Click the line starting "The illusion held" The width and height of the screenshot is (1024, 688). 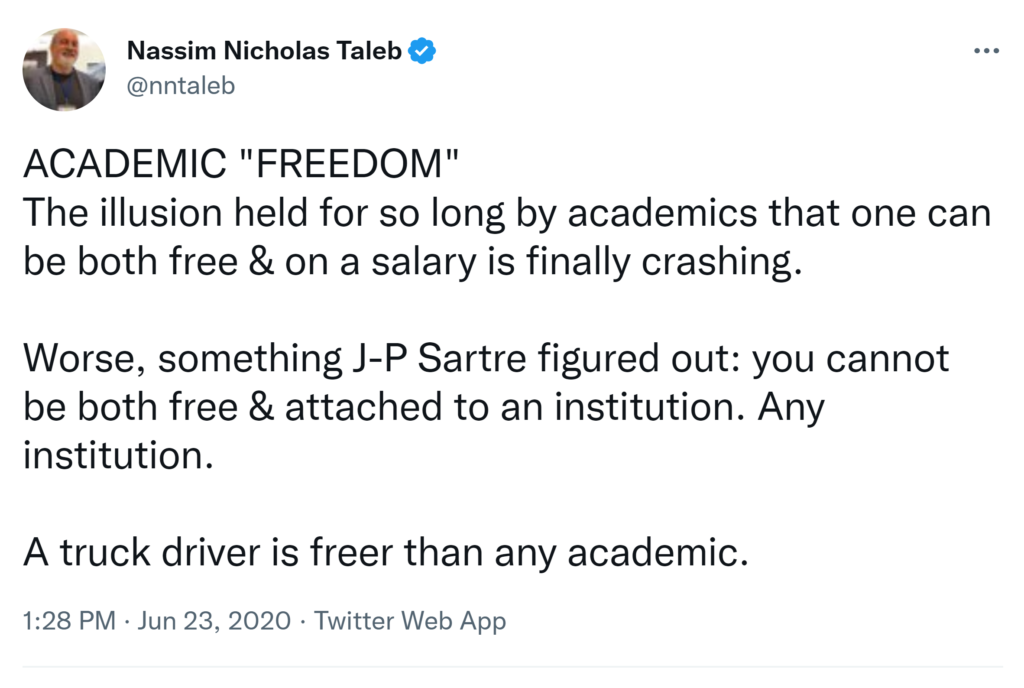[506, 213]
